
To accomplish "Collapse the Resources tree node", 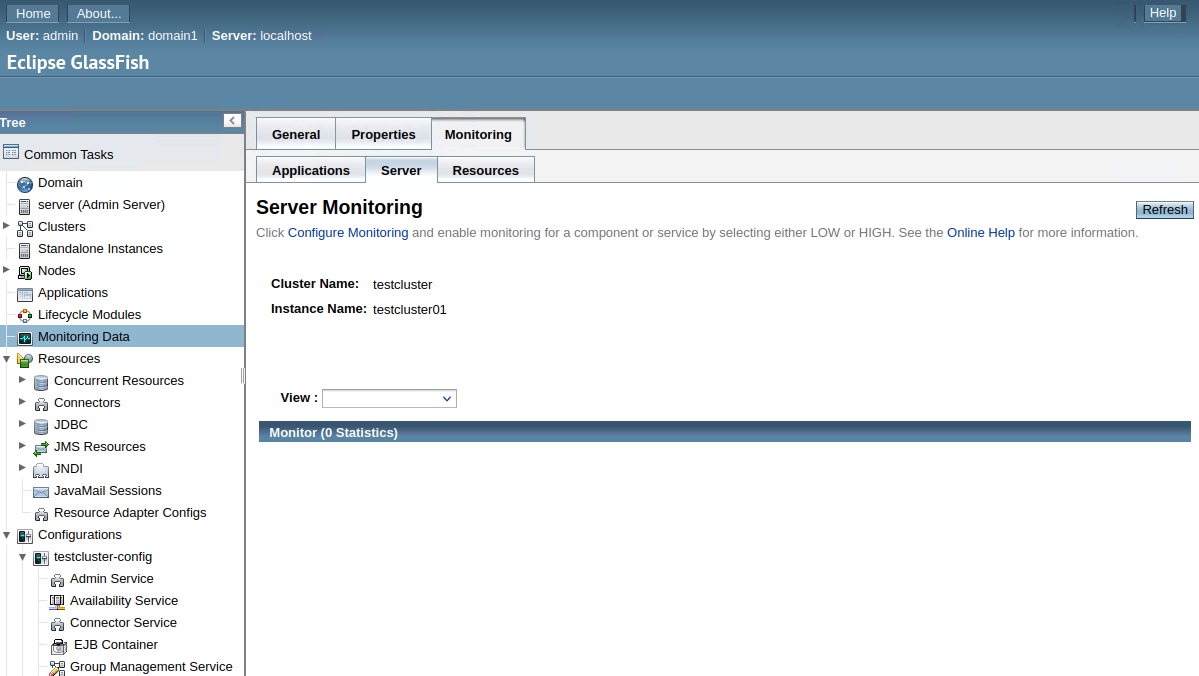I will tap(6, 359).
